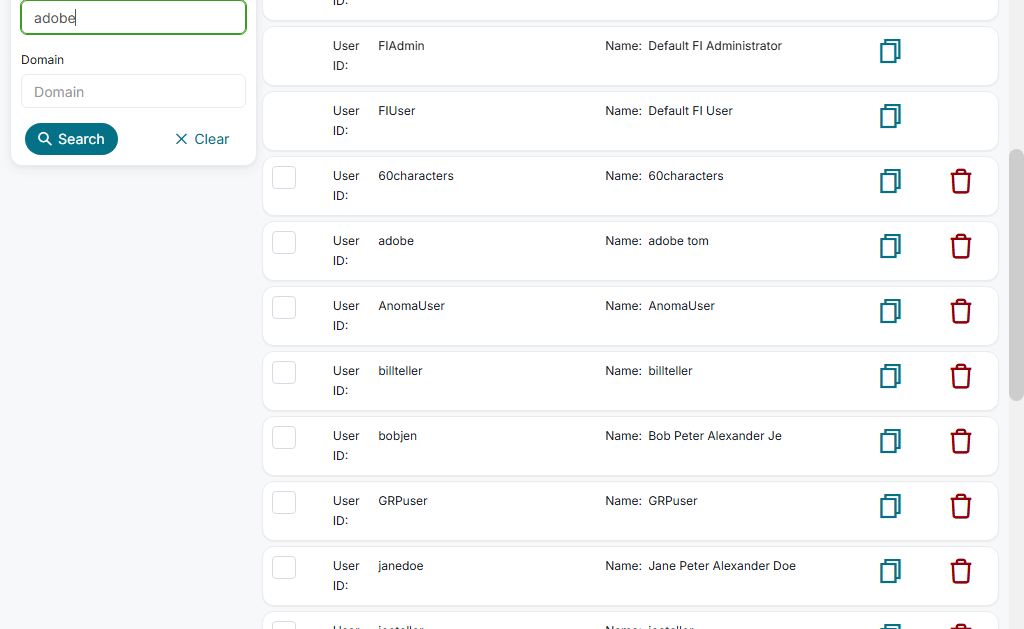Image resolution: width=1024 pixels, height=629 pixels.
Task: Delete the 60characters user
Action: (x=960, y=181)
